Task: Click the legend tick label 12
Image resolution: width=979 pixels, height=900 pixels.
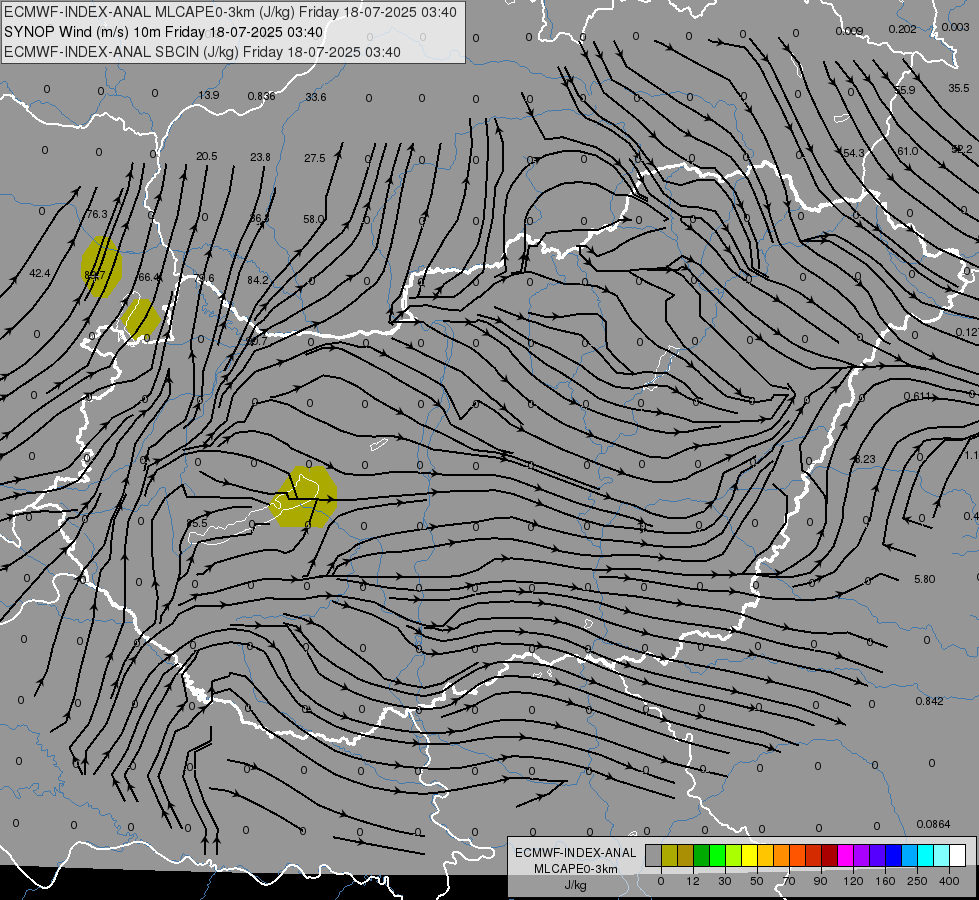Action: coord(692,881)
